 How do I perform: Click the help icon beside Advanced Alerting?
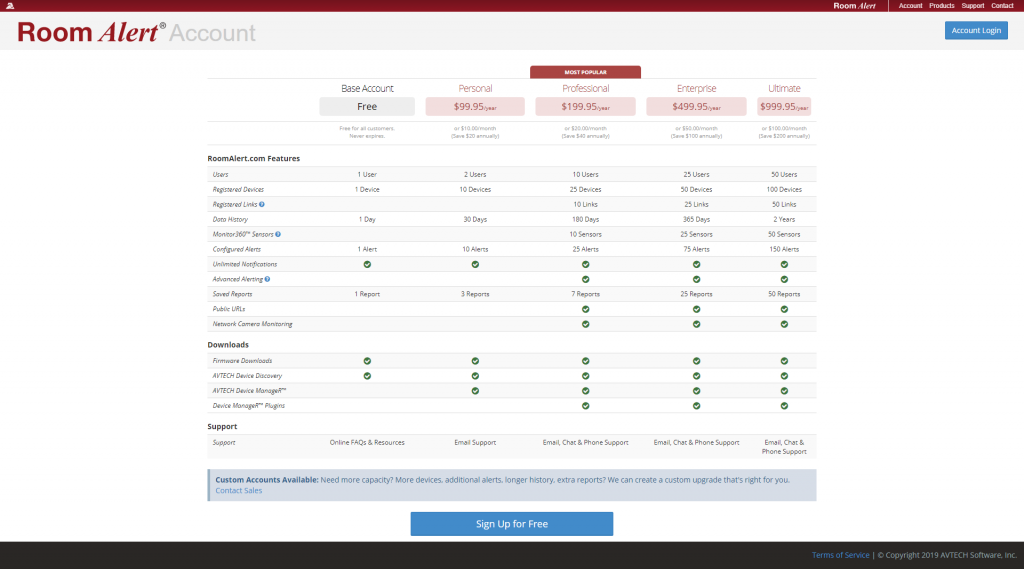[x=268, y=279]
